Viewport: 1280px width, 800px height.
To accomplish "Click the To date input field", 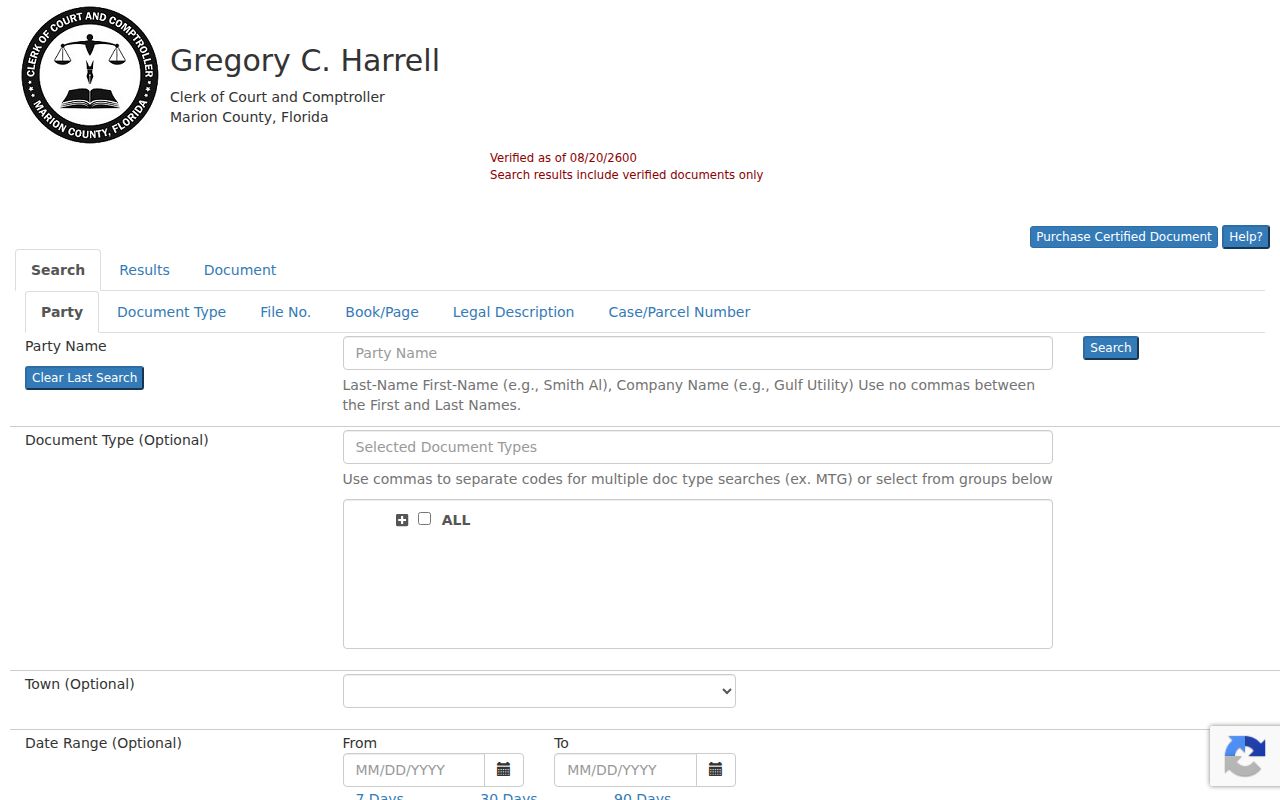I will tap(626, 770).
